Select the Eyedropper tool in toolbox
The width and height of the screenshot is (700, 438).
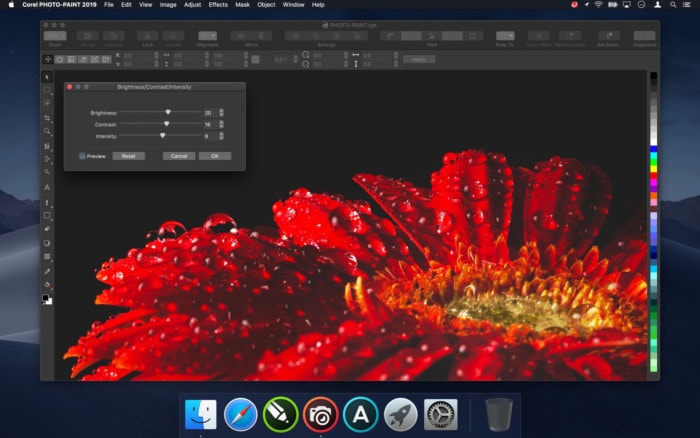tap(47, 271)
